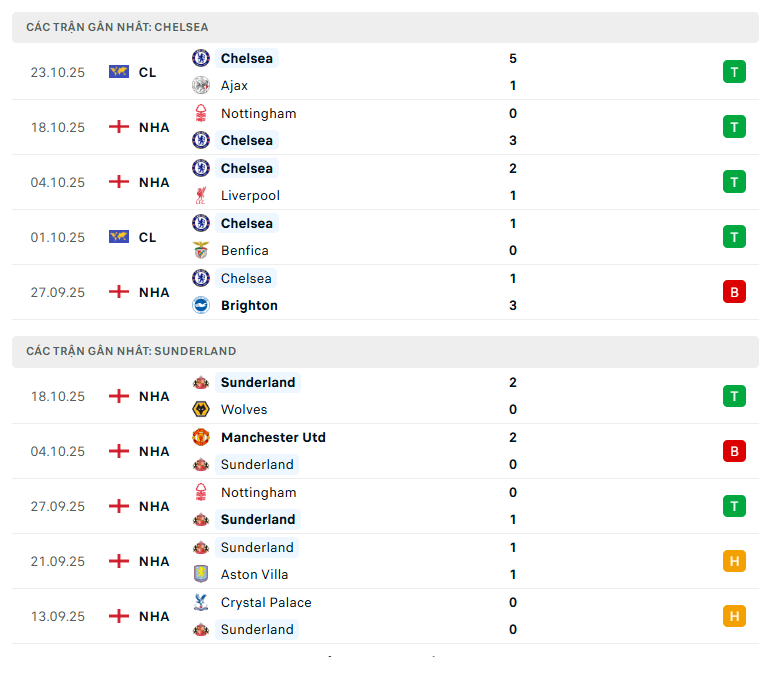
Task: Open the Brighton team link
Action: (x=249, y=306)
